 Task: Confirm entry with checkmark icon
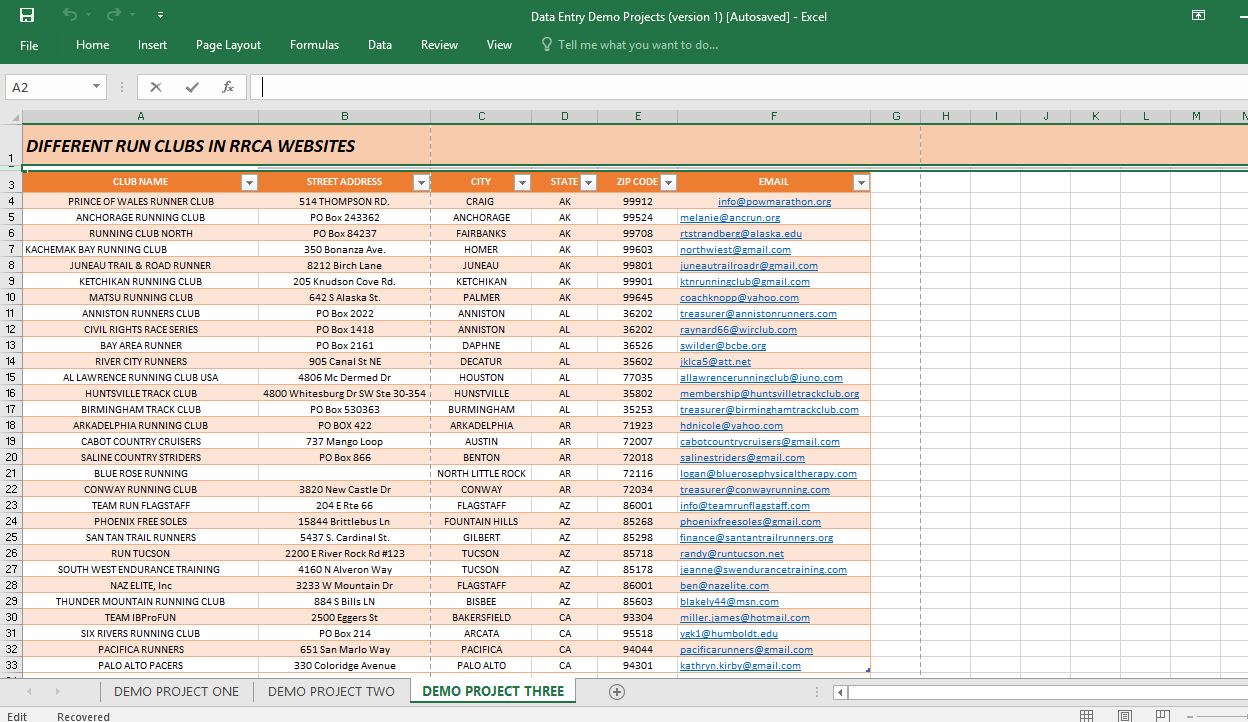pos(192,87)
